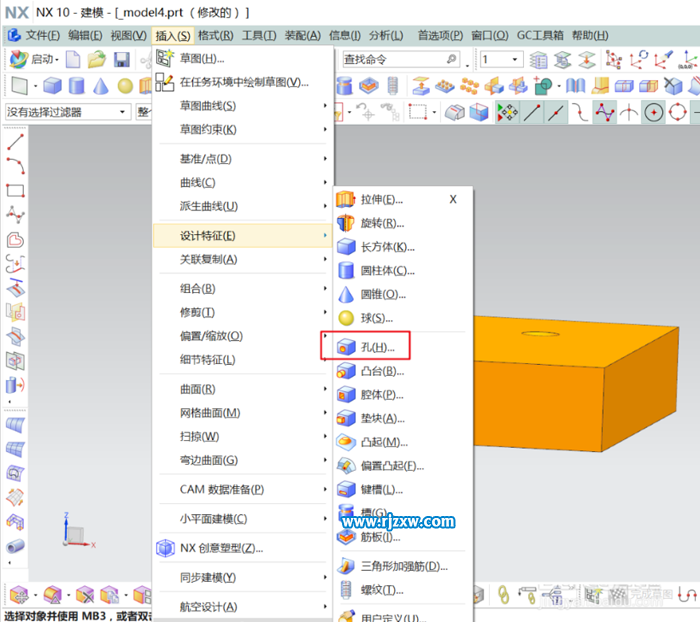
Task: Choose 筋板(I)... rib command
Action: 403,537
